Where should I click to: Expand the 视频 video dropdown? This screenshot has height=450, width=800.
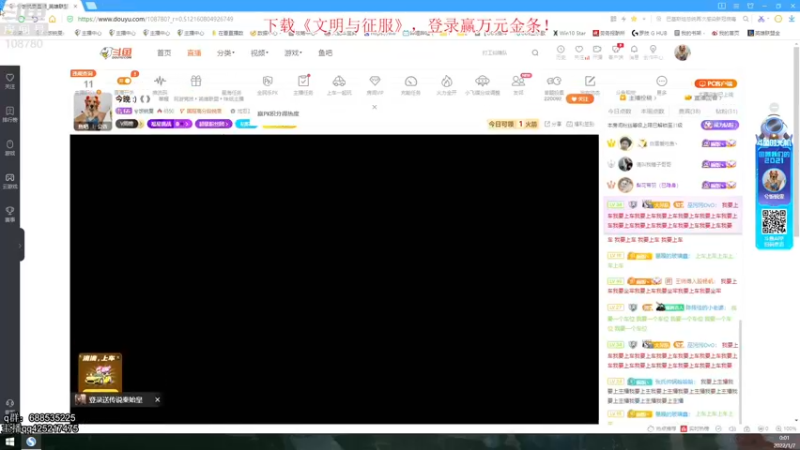click(259, 53)
